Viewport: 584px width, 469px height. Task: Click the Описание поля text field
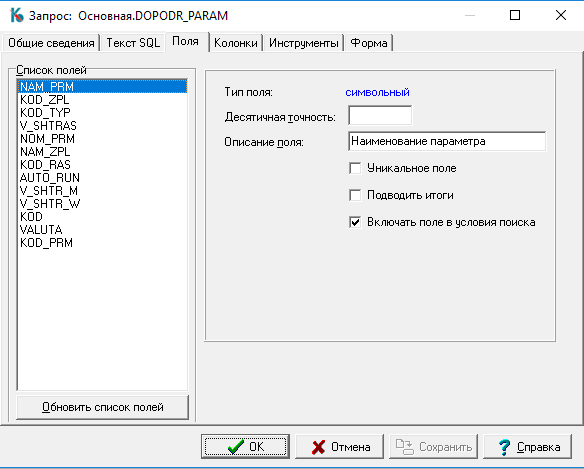click(447, 141)
